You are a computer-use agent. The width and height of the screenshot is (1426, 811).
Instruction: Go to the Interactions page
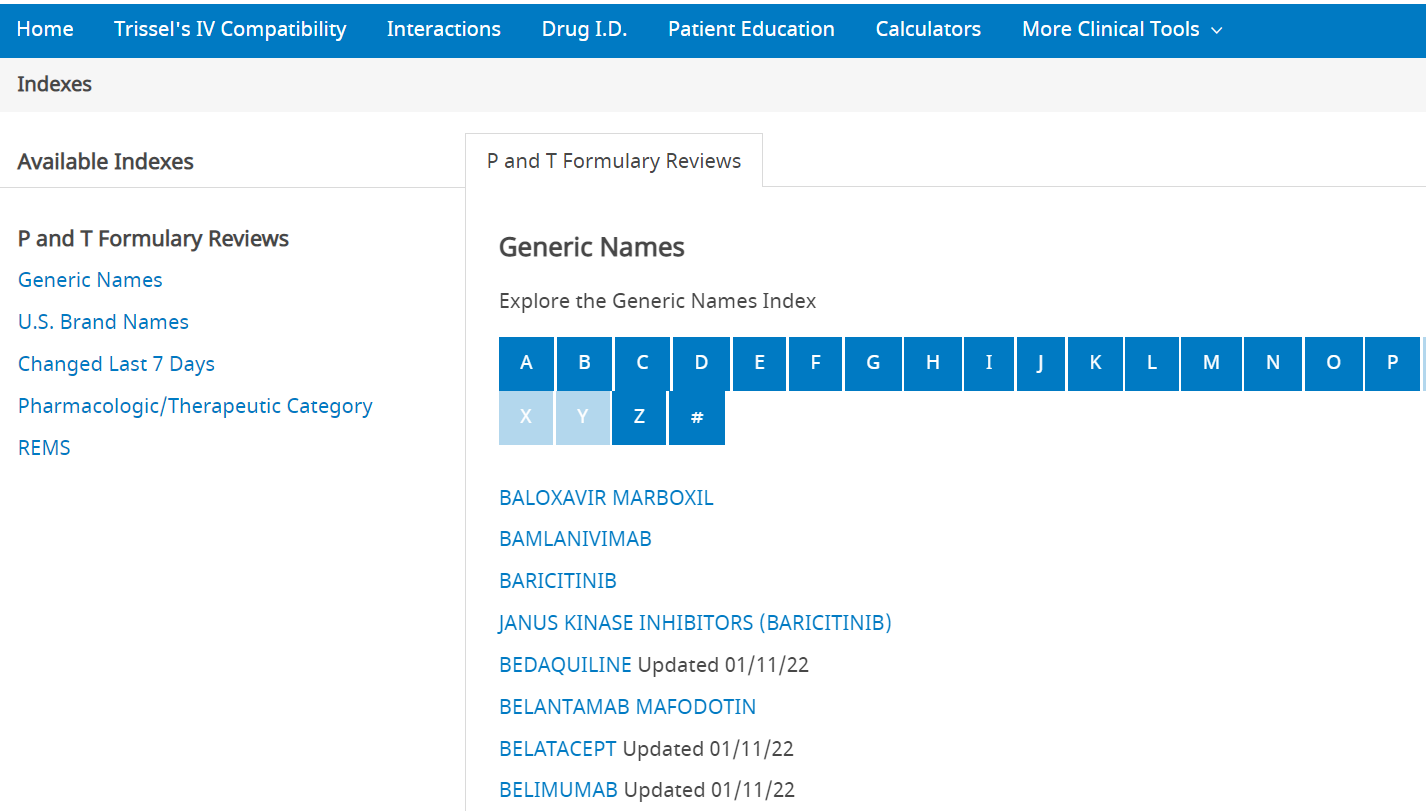pyautogui.click(x=443, y=29)
